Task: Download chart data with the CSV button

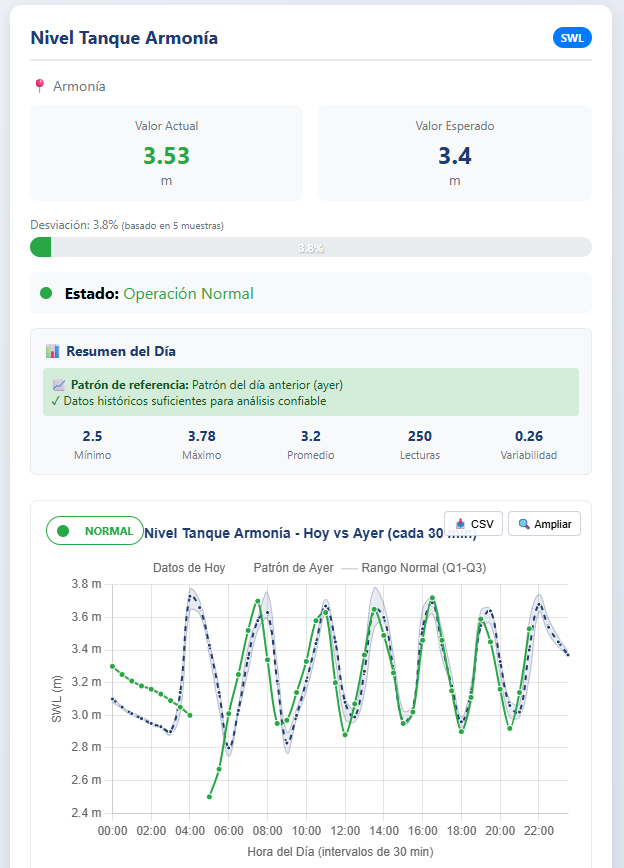Action: [474, 524]
